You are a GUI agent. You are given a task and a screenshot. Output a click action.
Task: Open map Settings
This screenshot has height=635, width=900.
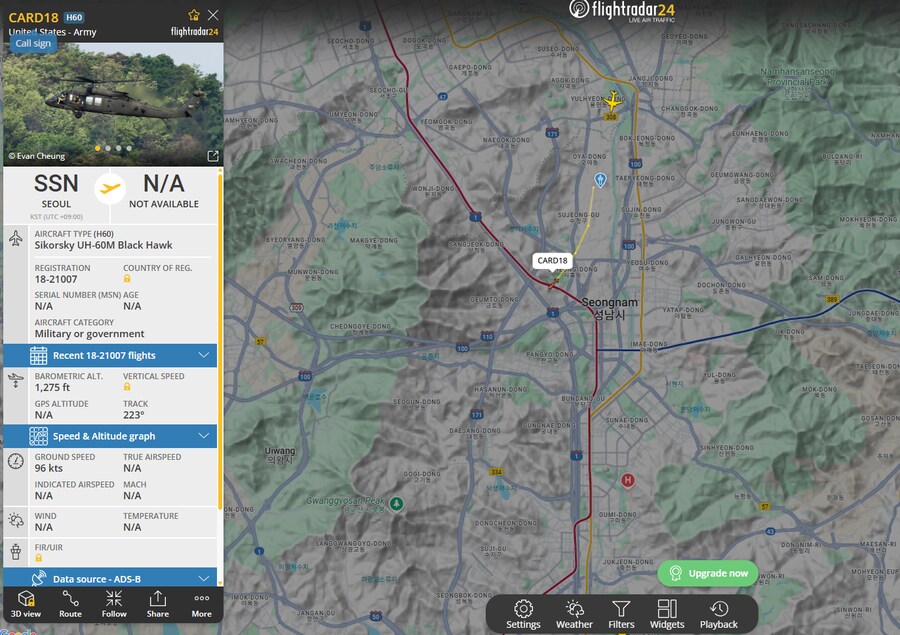(523, 614)
